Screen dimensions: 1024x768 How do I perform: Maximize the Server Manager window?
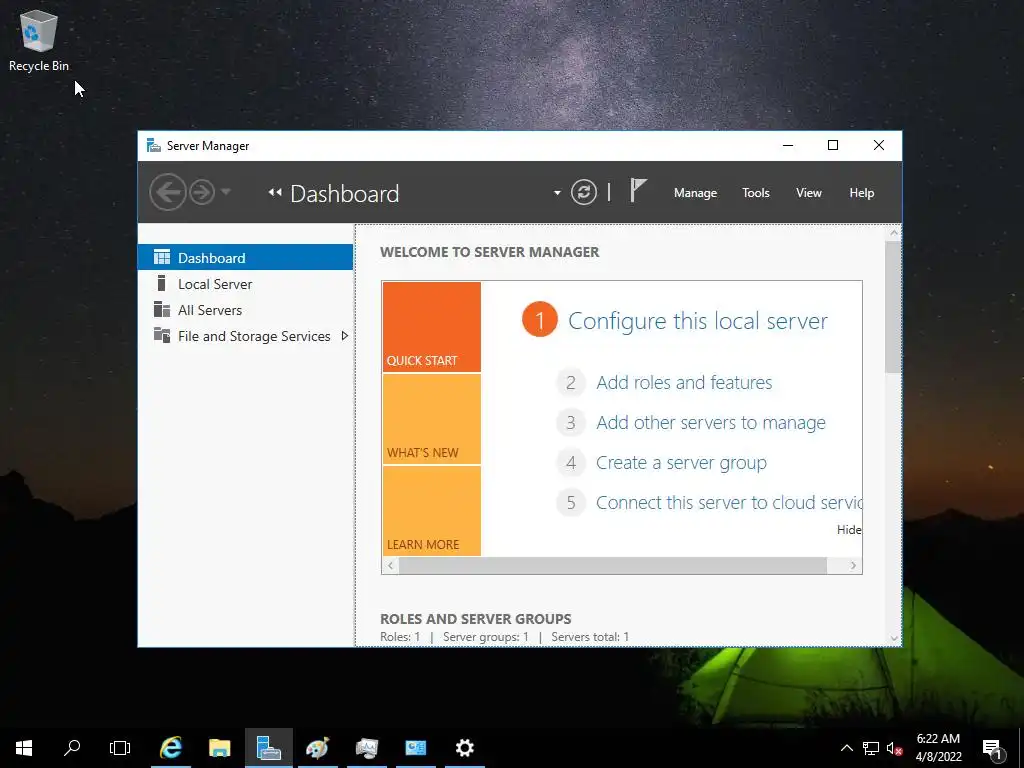[833, 145]
